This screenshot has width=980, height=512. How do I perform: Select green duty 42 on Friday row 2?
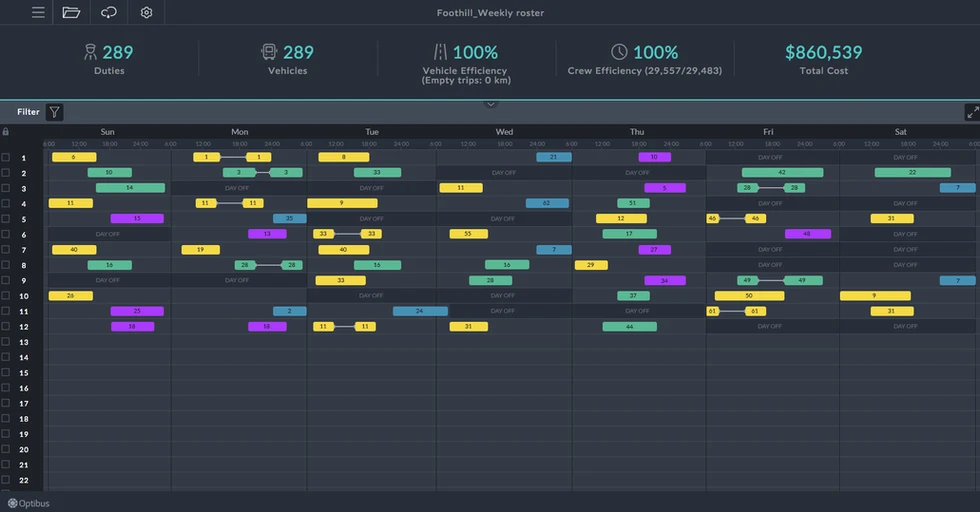click(782, 173)
